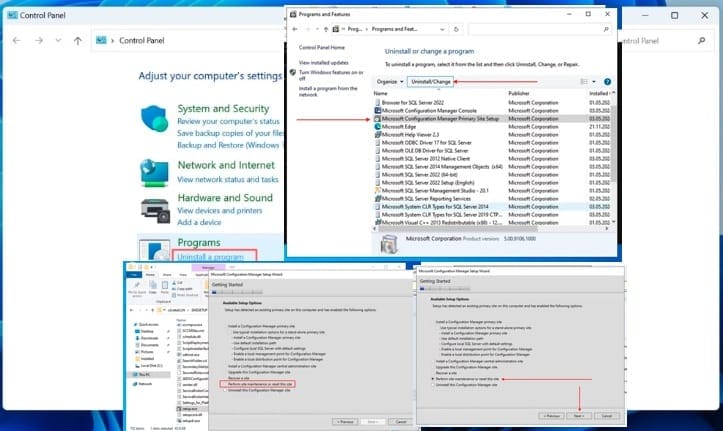The image size is (723, 431).
Task: Open recent locations dropdown in Control Panel
Action: coord(58,41)
